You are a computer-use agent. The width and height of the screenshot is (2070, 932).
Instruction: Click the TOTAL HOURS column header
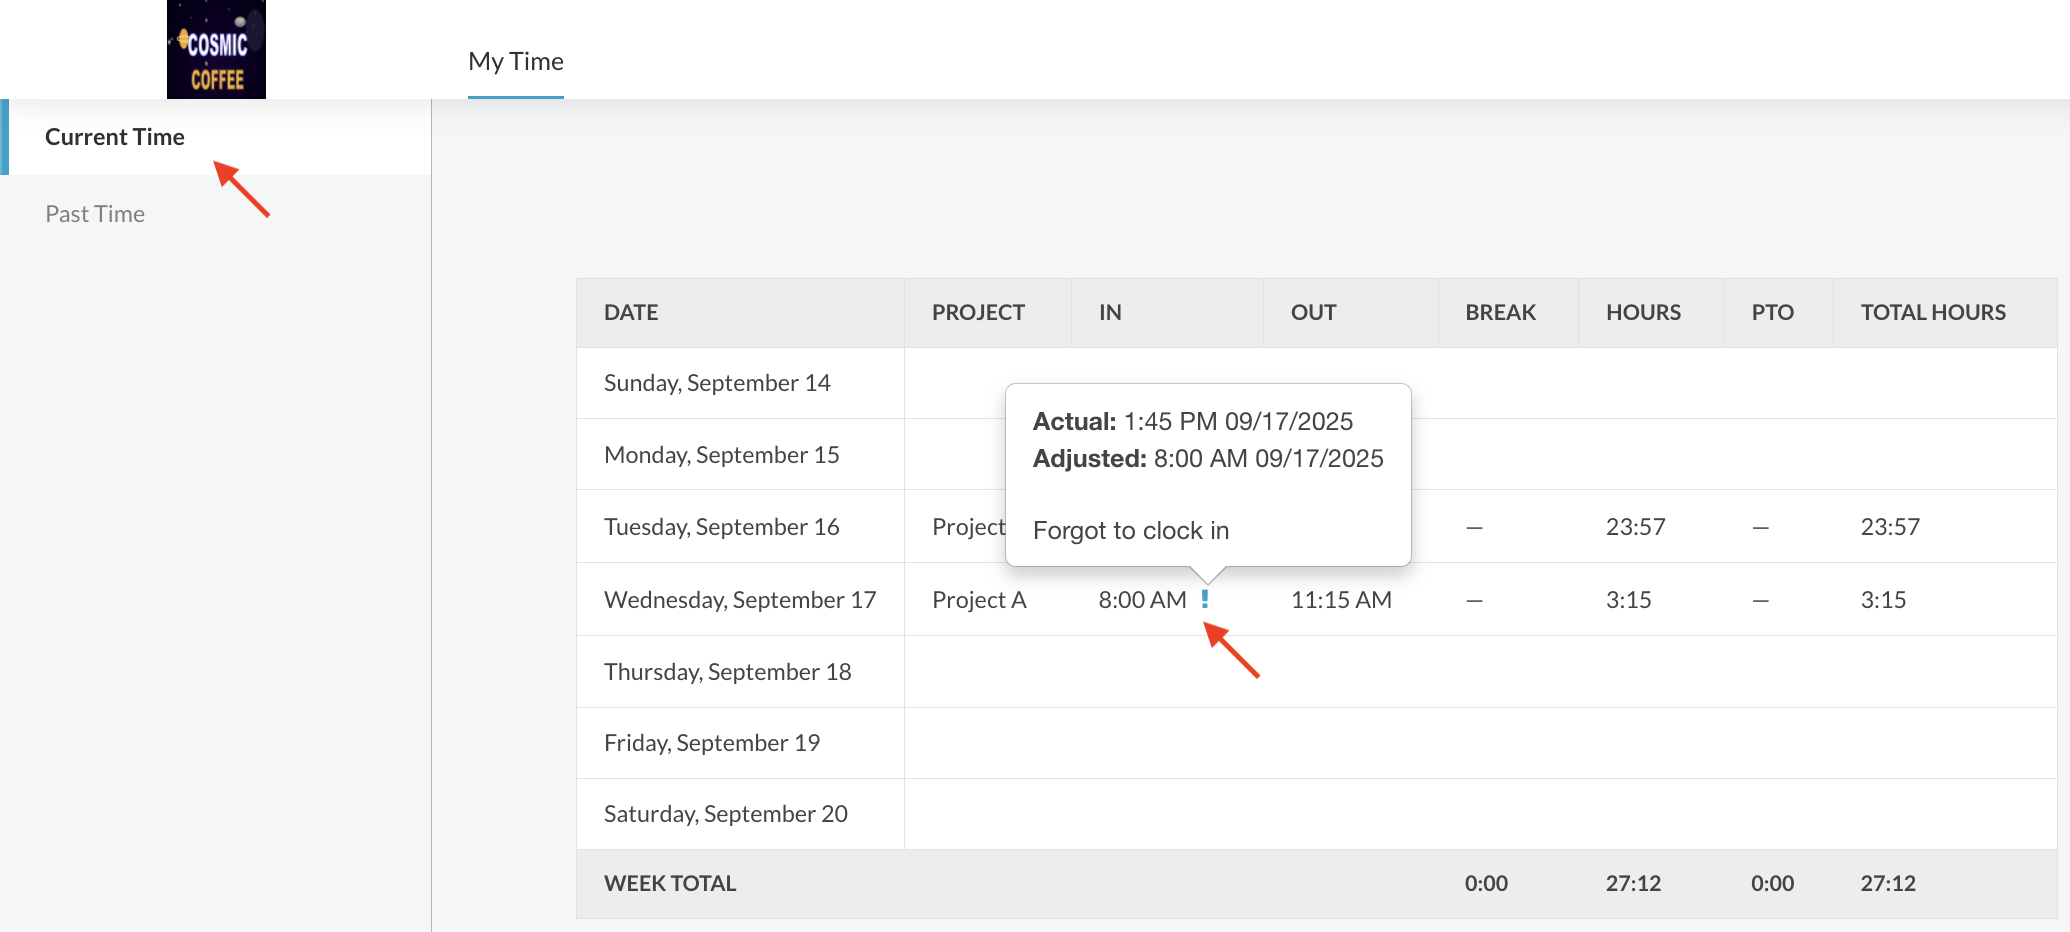tap(1932, 313)
